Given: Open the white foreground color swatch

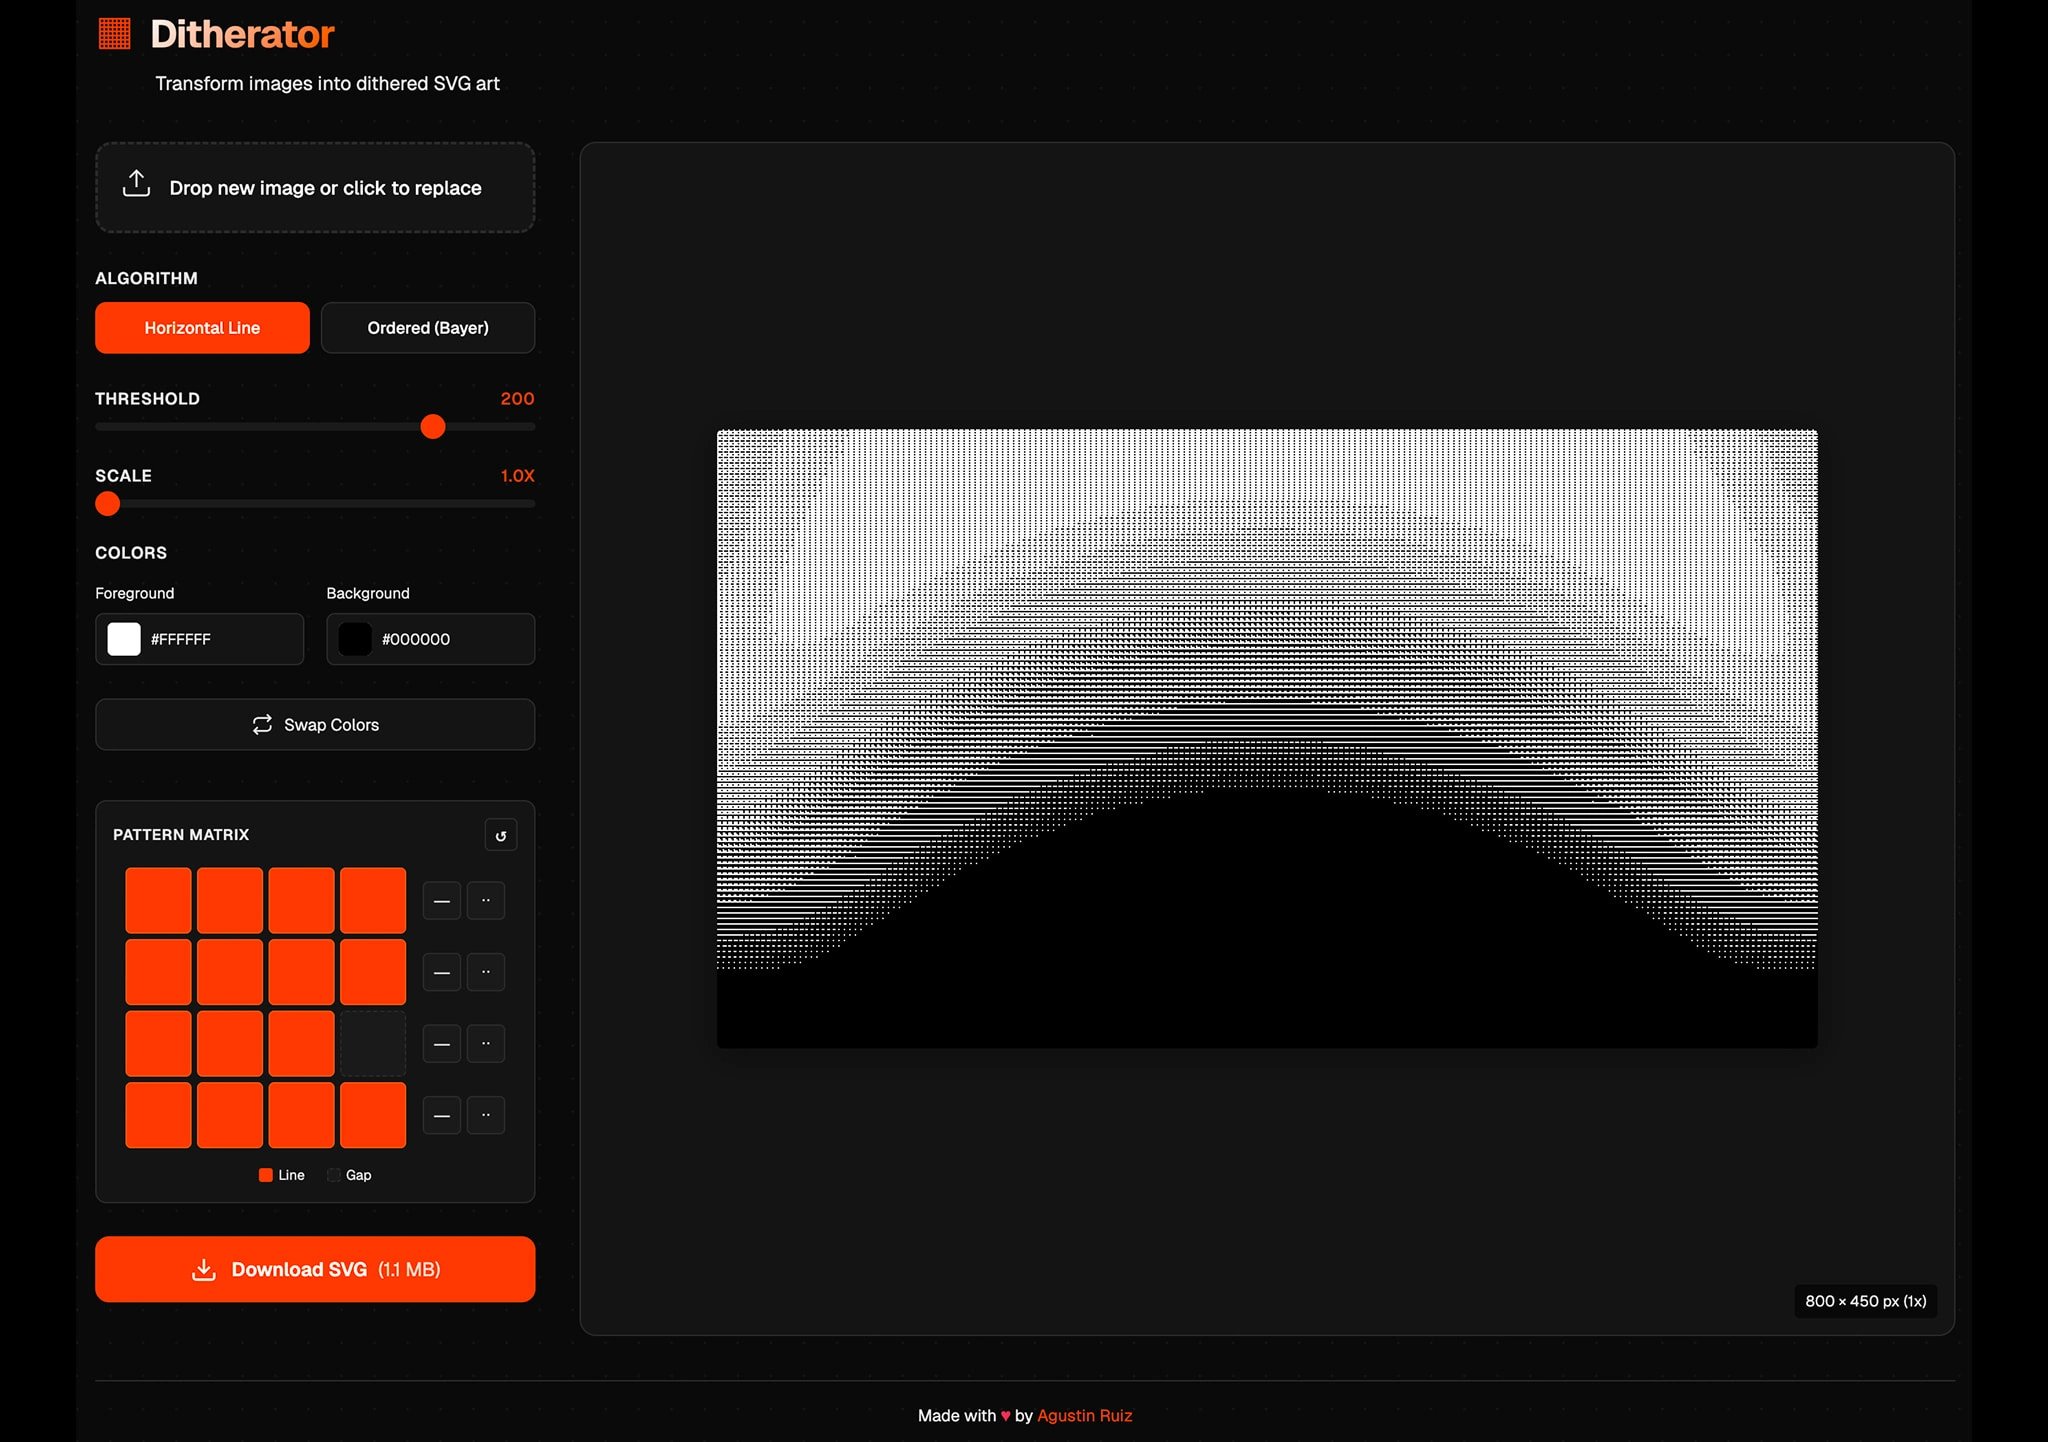Looking at the screenshot, I should pyautogui.click(x=124, y=639).
